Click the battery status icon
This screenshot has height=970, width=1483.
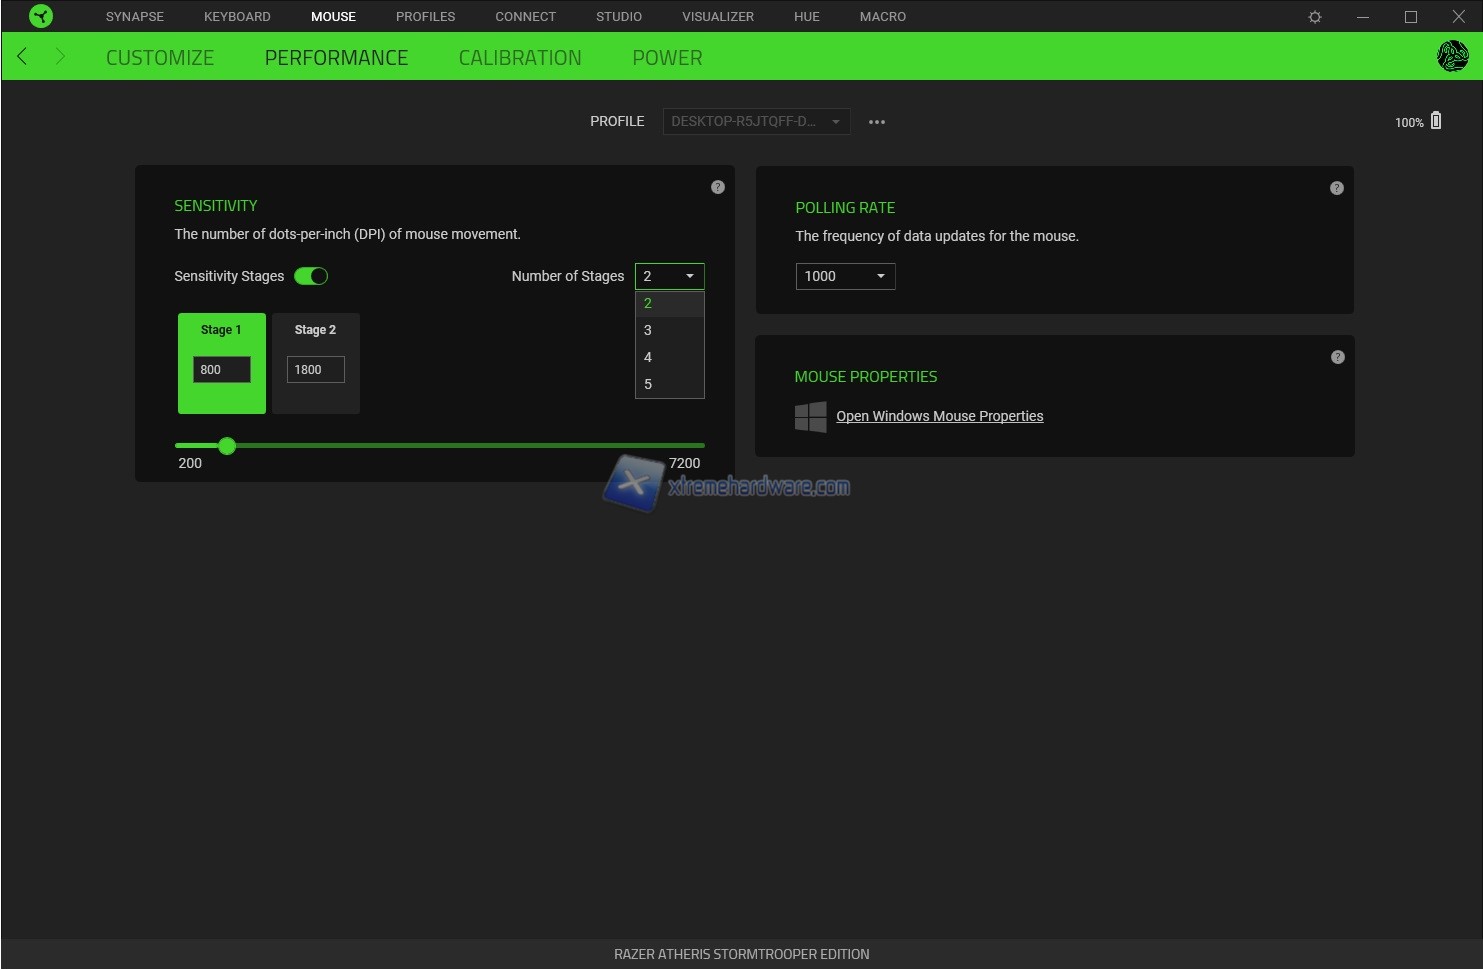1436,121
